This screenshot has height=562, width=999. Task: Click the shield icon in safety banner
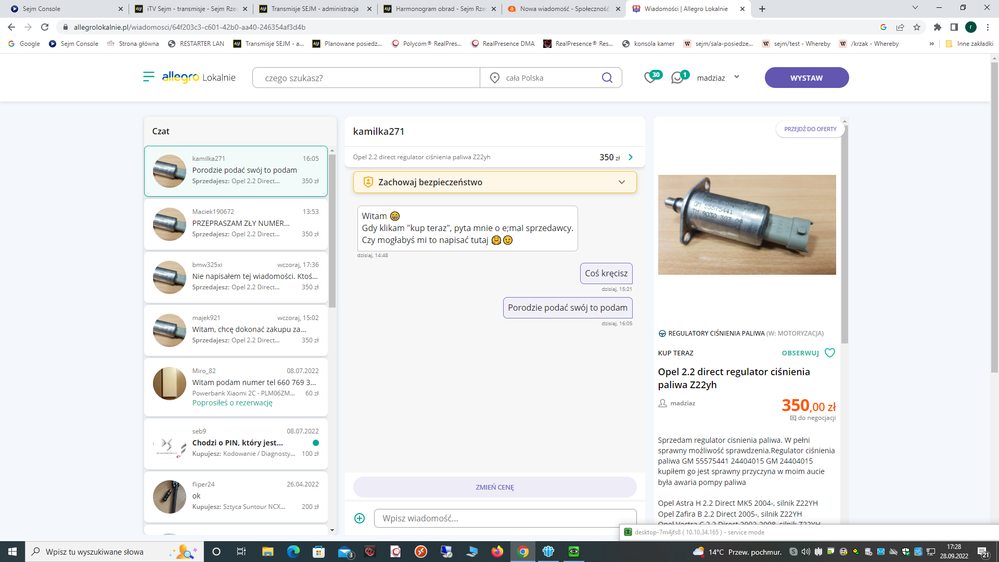pos(368,182)
